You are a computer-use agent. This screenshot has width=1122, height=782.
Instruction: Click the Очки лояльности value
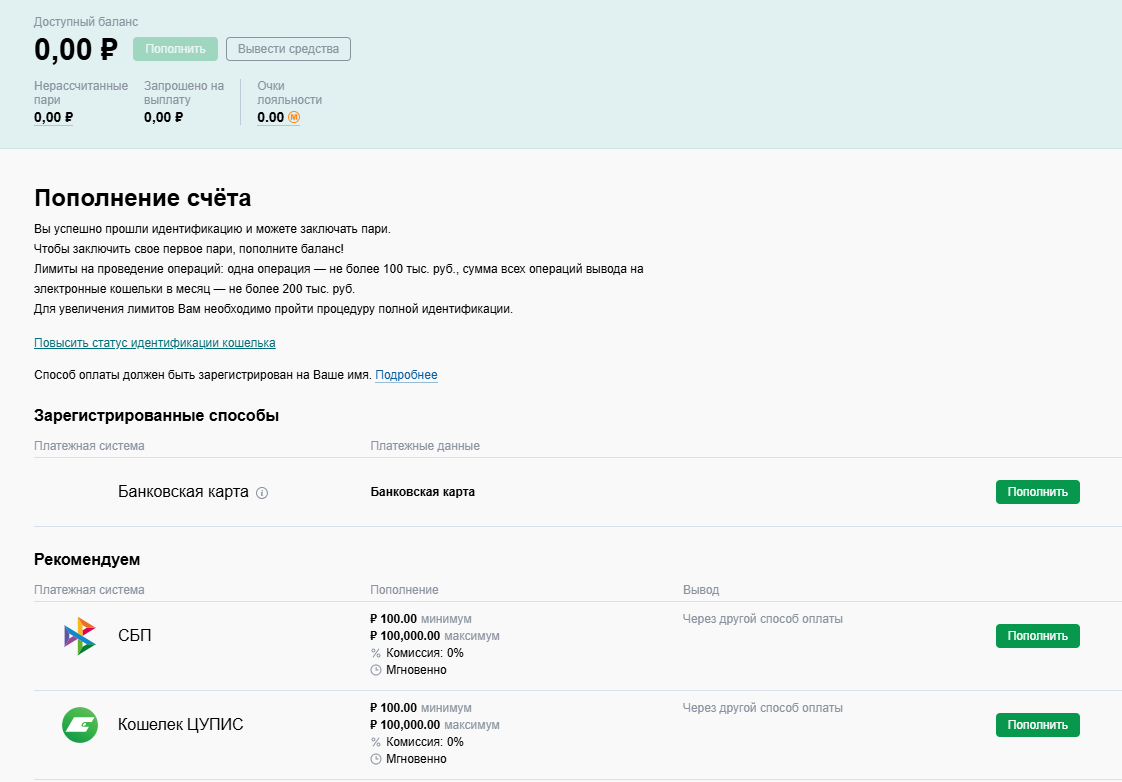(x=270, y=117)
